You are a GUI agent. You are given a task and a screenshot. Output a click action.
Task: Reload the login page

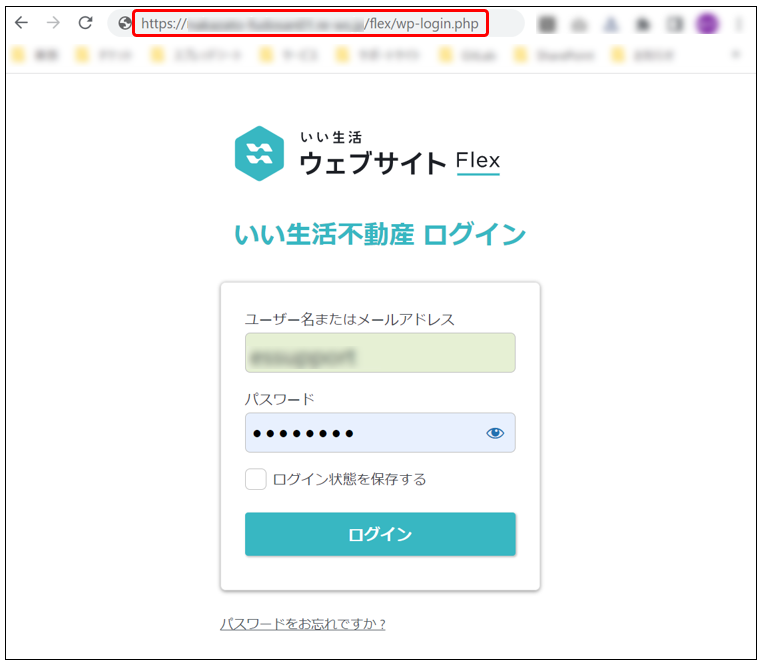pos(85,23)
